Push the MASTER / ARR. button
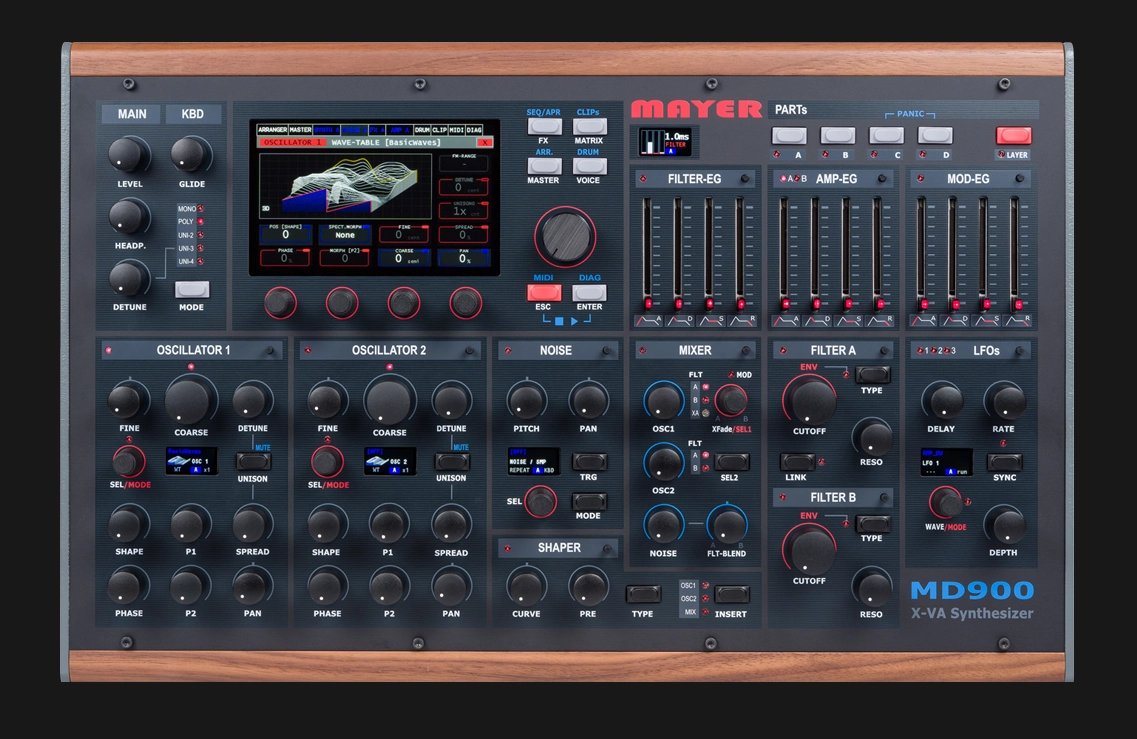The image size is (1137, 739). pos(544,166)
